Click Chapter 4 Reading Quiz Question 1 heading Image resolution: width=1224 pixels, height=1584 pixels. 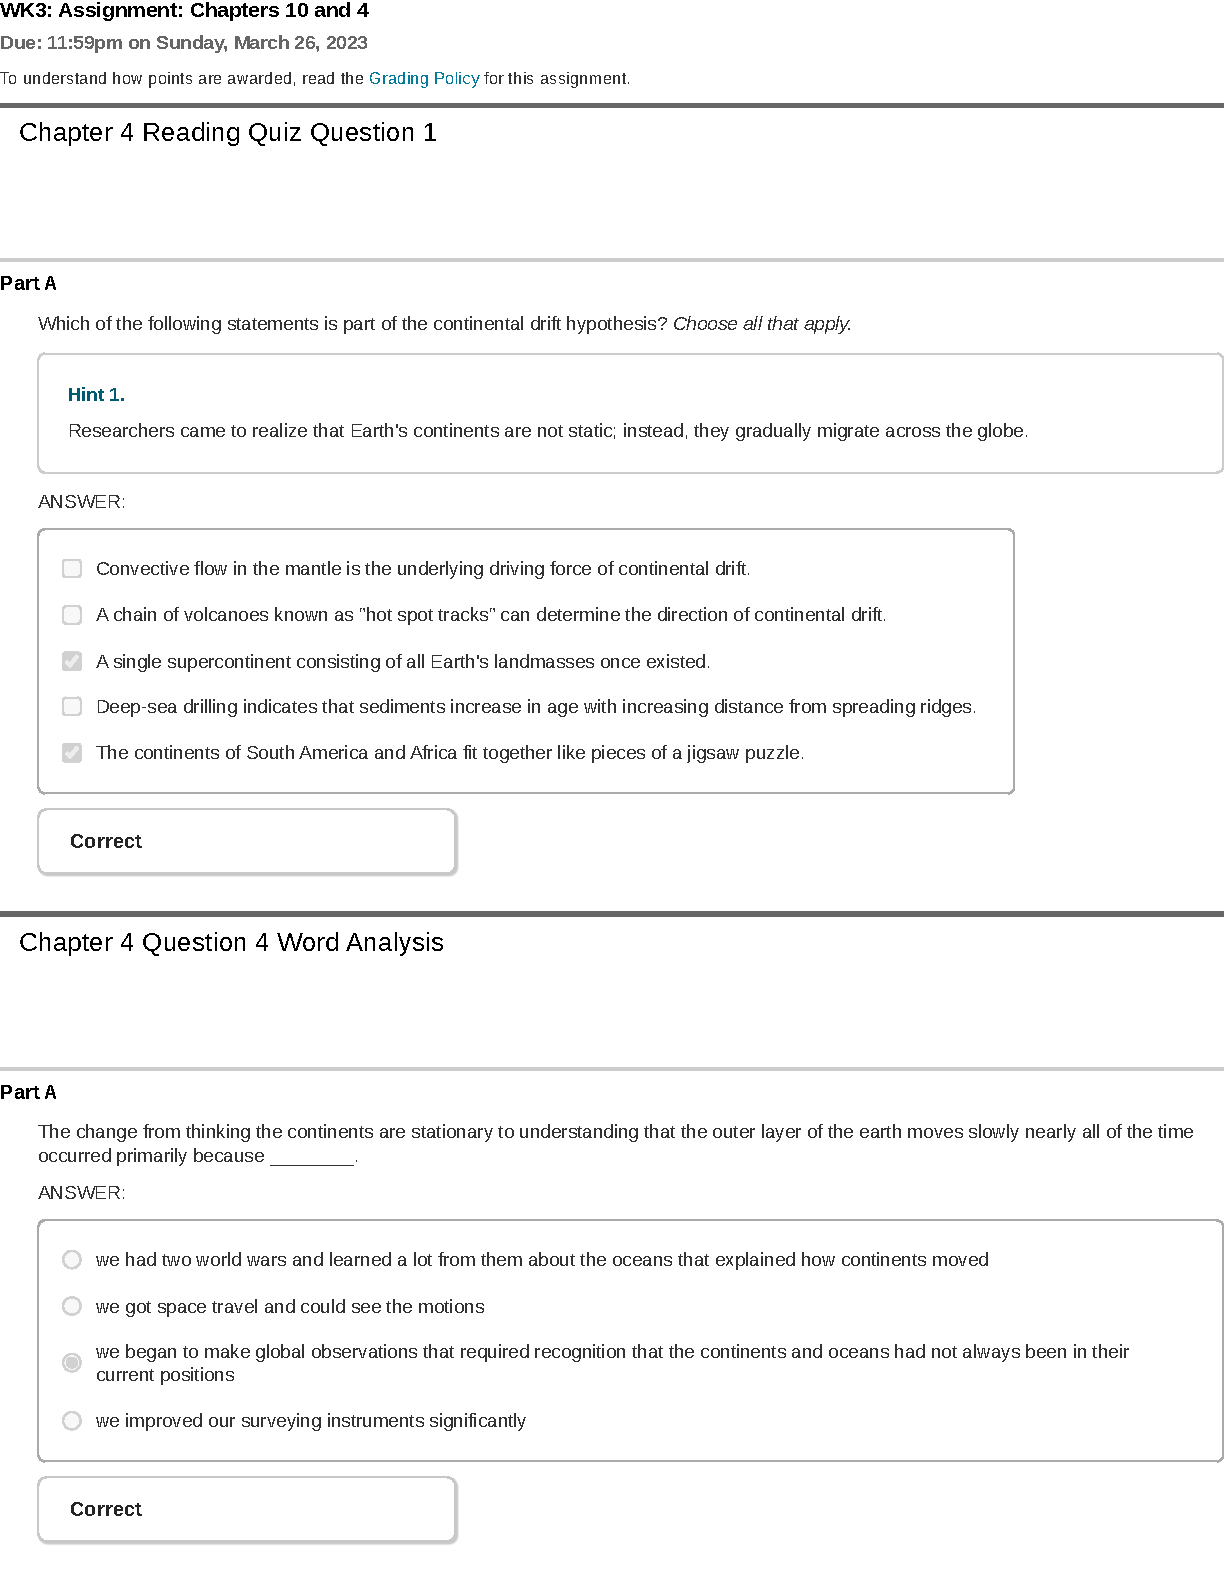(x=228, y=133)
